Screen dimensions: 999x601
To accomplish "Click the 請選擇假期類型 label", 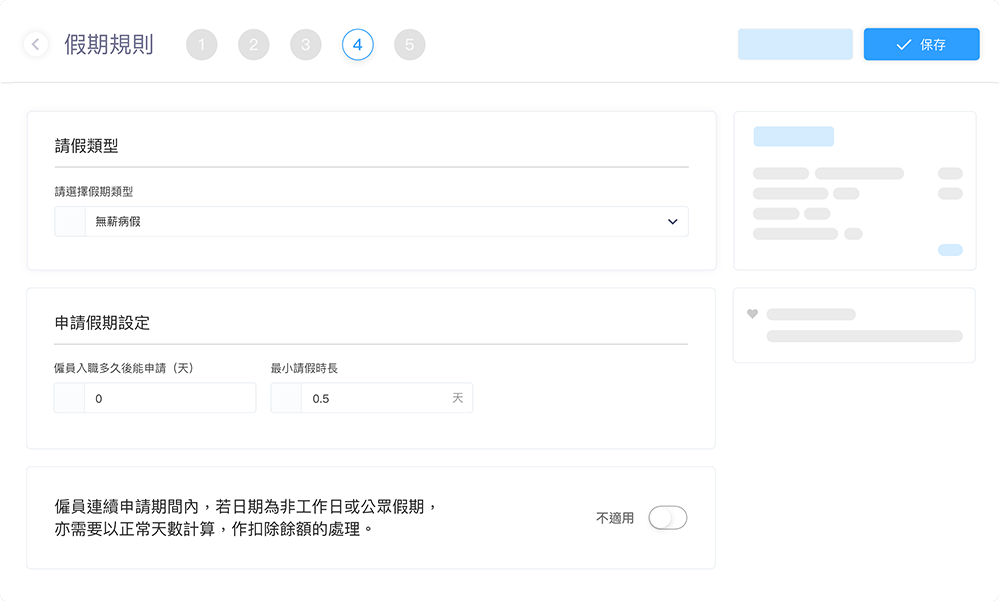I will pyautogui.click(x=94, y=191).
